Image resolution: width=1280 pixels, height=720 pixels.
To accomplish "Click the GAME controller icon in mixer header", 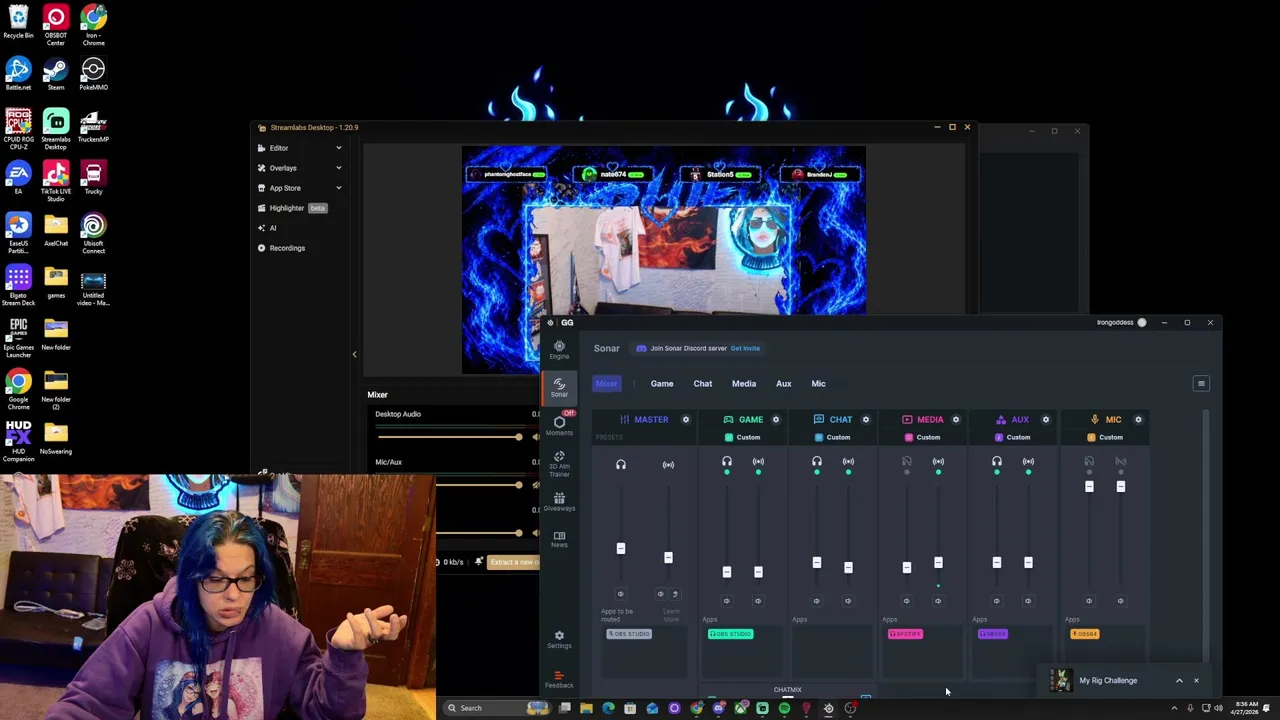I will tap(728, 420).
